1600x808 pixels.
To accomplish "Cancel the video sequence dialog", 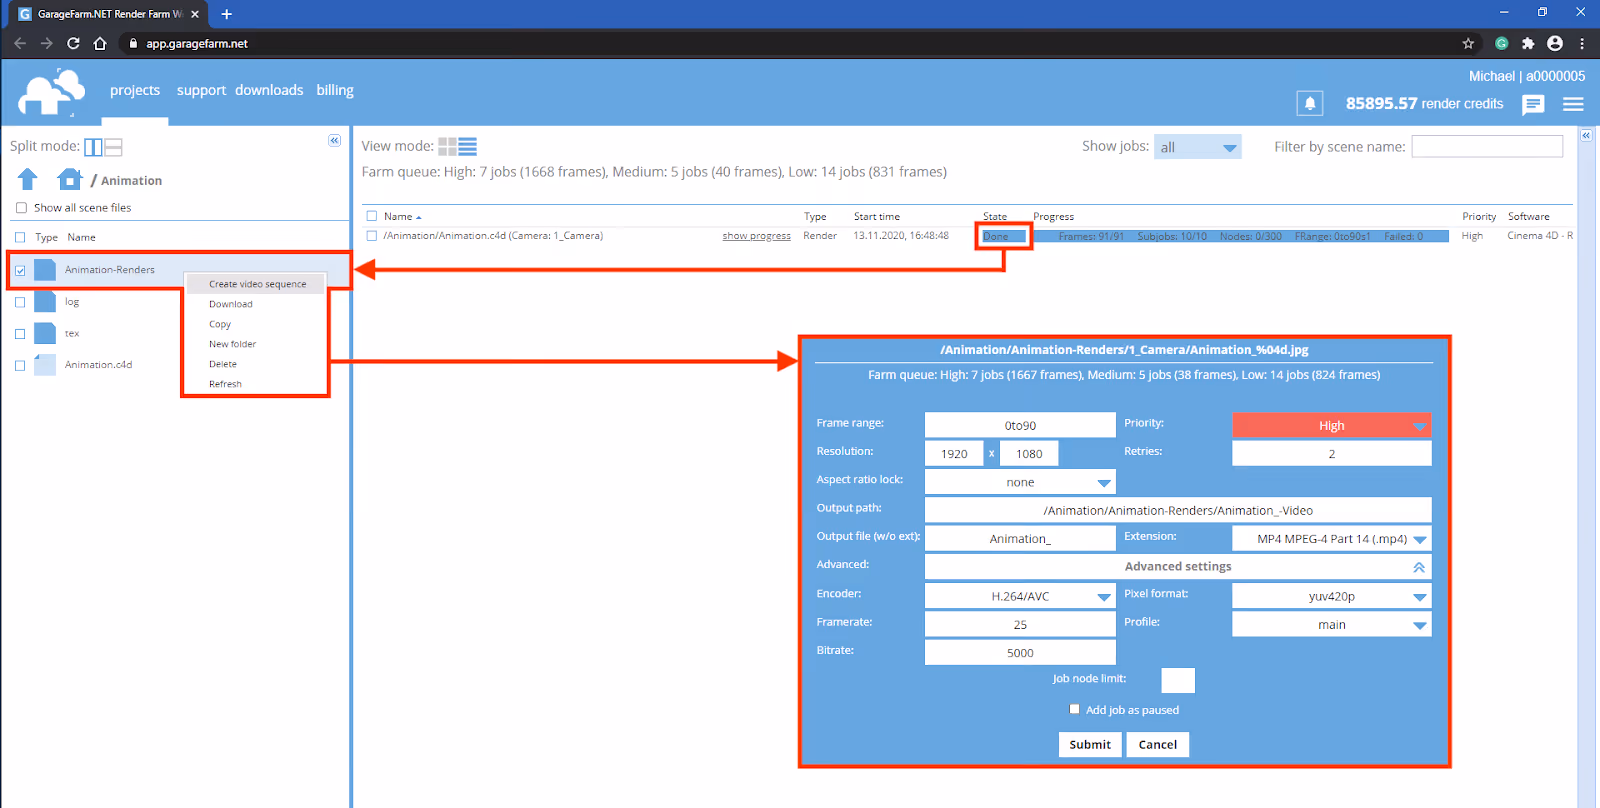I will click(x=1158, y=744).
